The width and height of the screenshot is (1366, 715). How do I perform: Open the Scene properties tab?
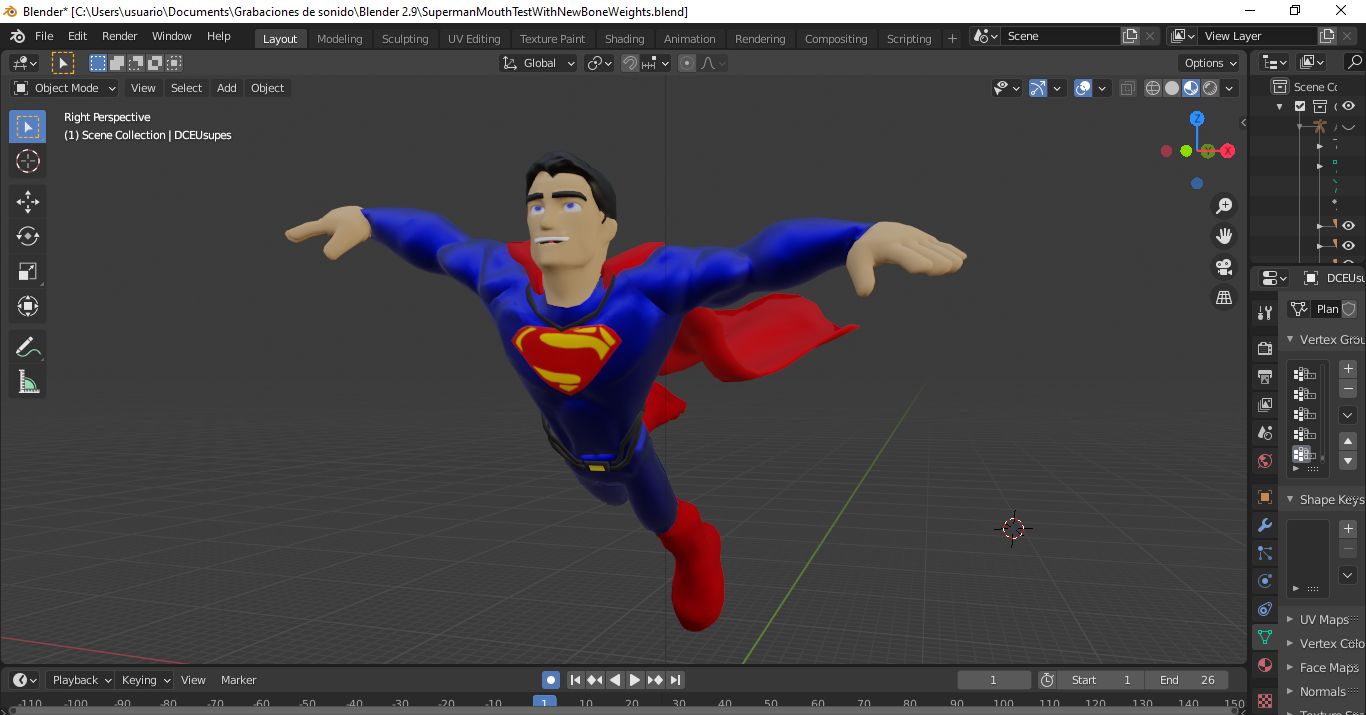point(1265,433)
